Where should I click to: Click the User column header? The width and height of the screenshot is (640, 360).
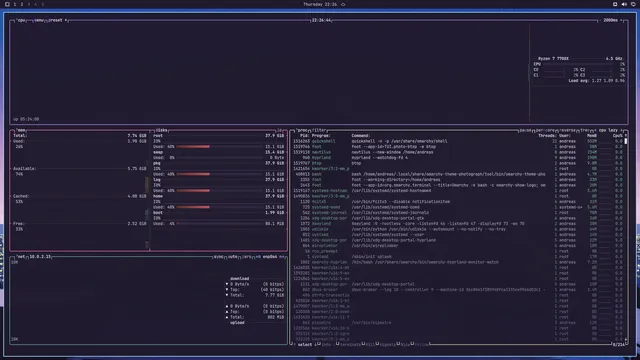point(565,136)
